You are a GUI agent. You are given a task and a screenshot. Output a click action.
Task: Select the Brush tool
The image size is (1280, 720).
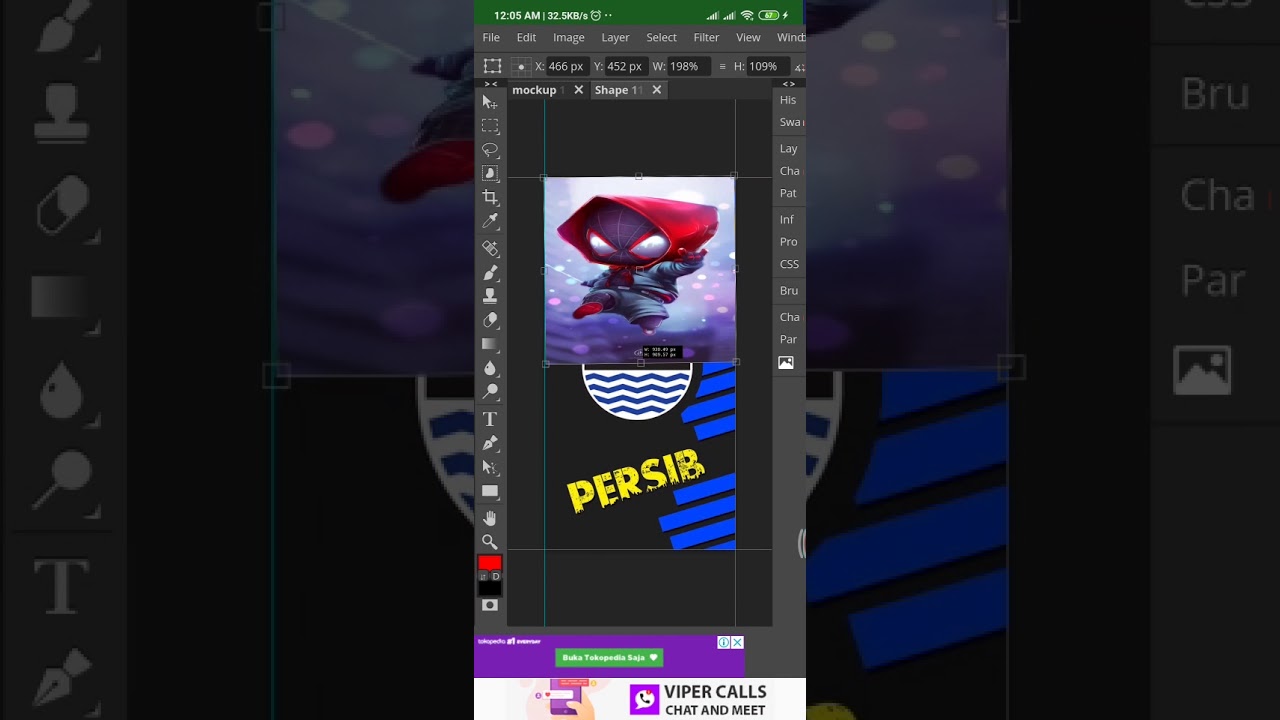(x=490, y=272)
